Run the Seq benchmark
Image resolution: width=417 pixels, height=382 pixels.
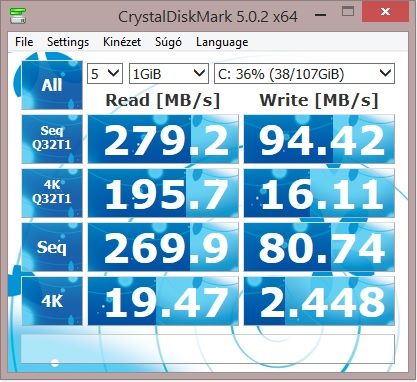click(x=52, y=247)
